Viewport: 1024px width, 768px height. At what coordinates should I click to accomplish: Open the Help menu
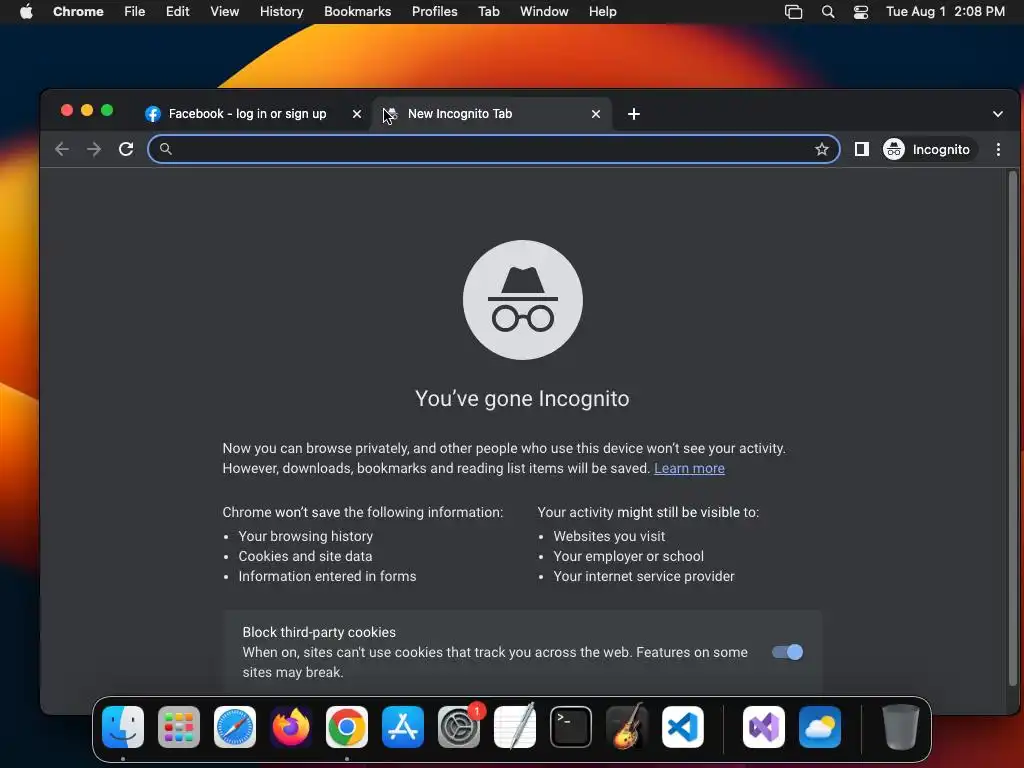click(602, 12)
